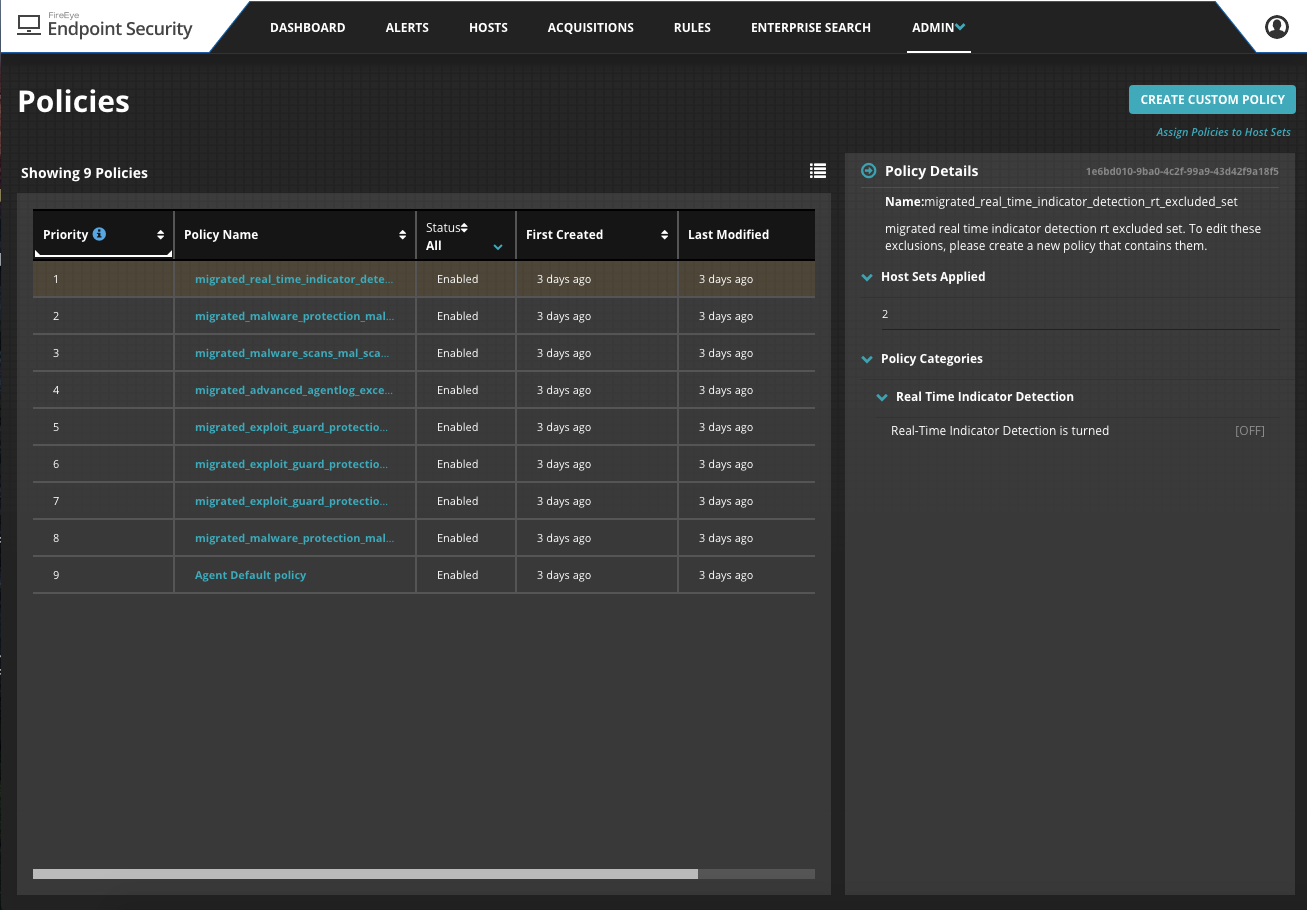1307x910 pixels.
Task: Open the Alerts tab
Action: point(407,28)
